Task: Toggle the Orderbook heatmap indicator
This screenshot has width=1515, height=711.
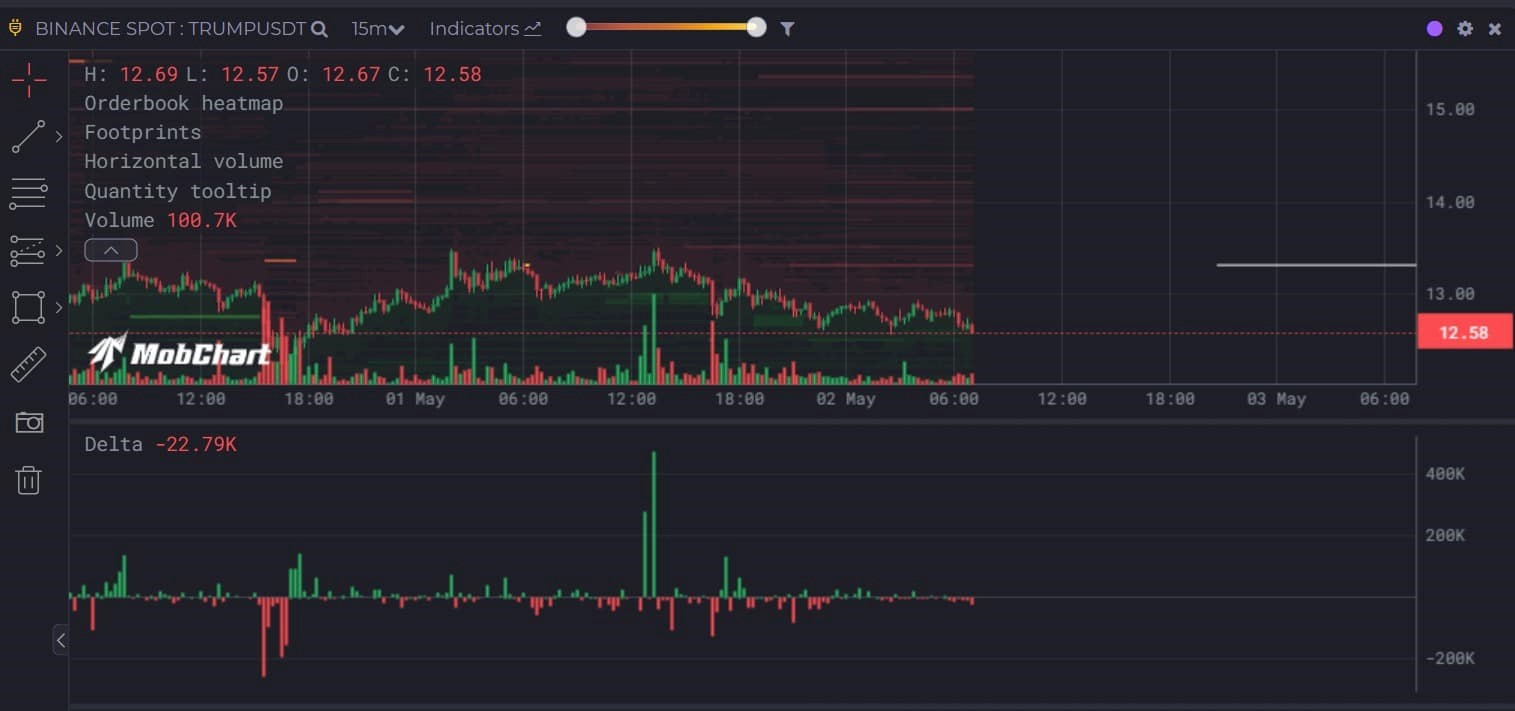Action: click(183, 103)
